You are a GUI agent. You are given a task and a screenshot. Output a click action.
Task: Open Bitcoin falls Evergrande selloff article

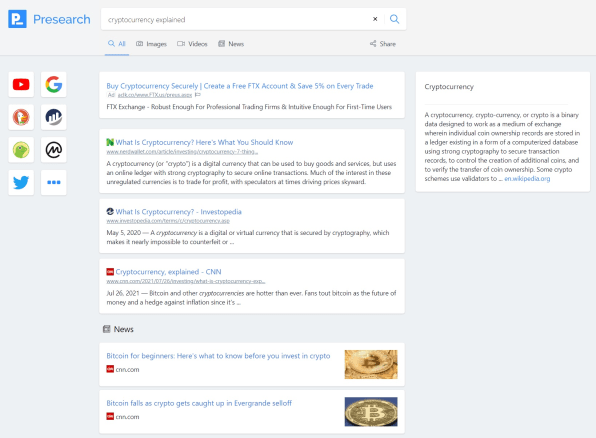pyautogui.click(x=199, y=403)
